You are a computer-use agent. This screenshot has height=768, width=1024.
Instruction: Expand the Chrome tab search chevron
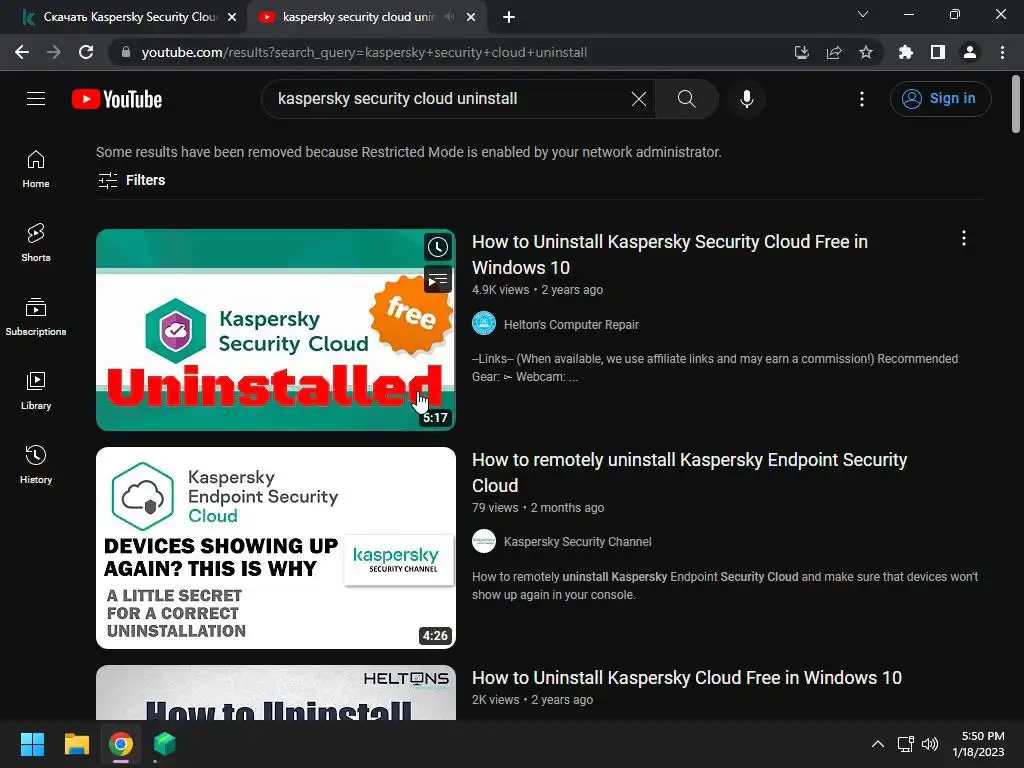[863, 14]
